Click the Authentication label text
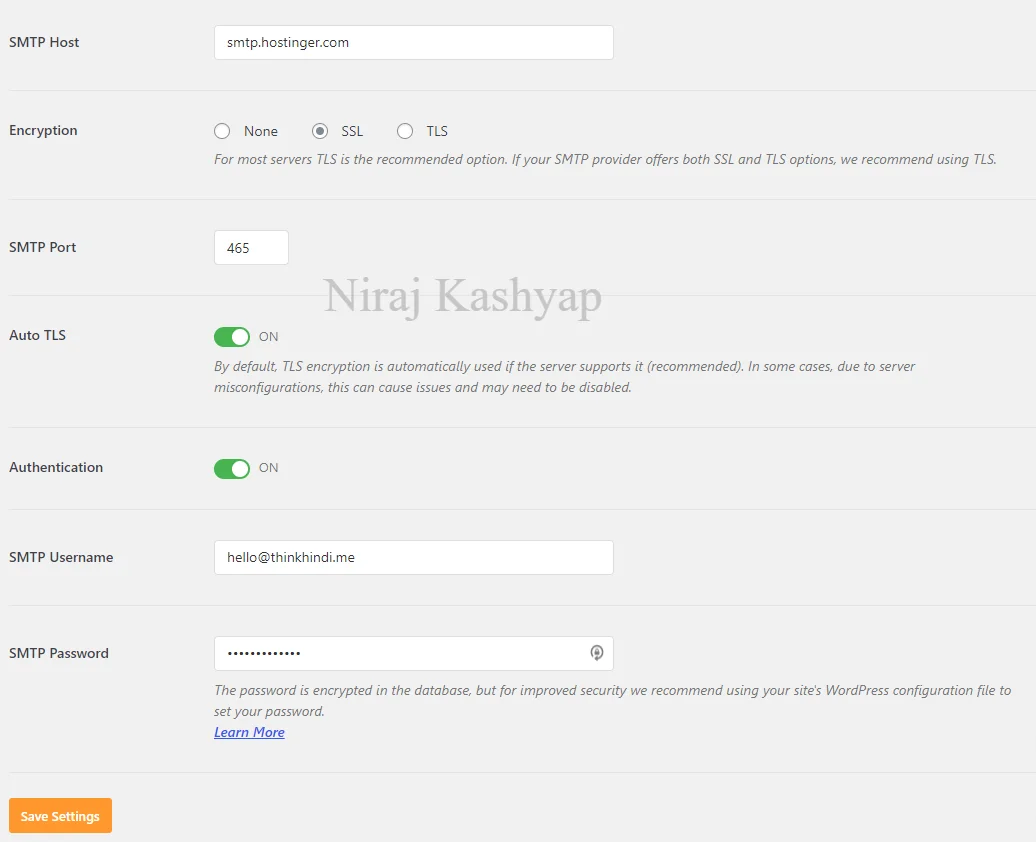1036x842 pixels. point(56,467)
